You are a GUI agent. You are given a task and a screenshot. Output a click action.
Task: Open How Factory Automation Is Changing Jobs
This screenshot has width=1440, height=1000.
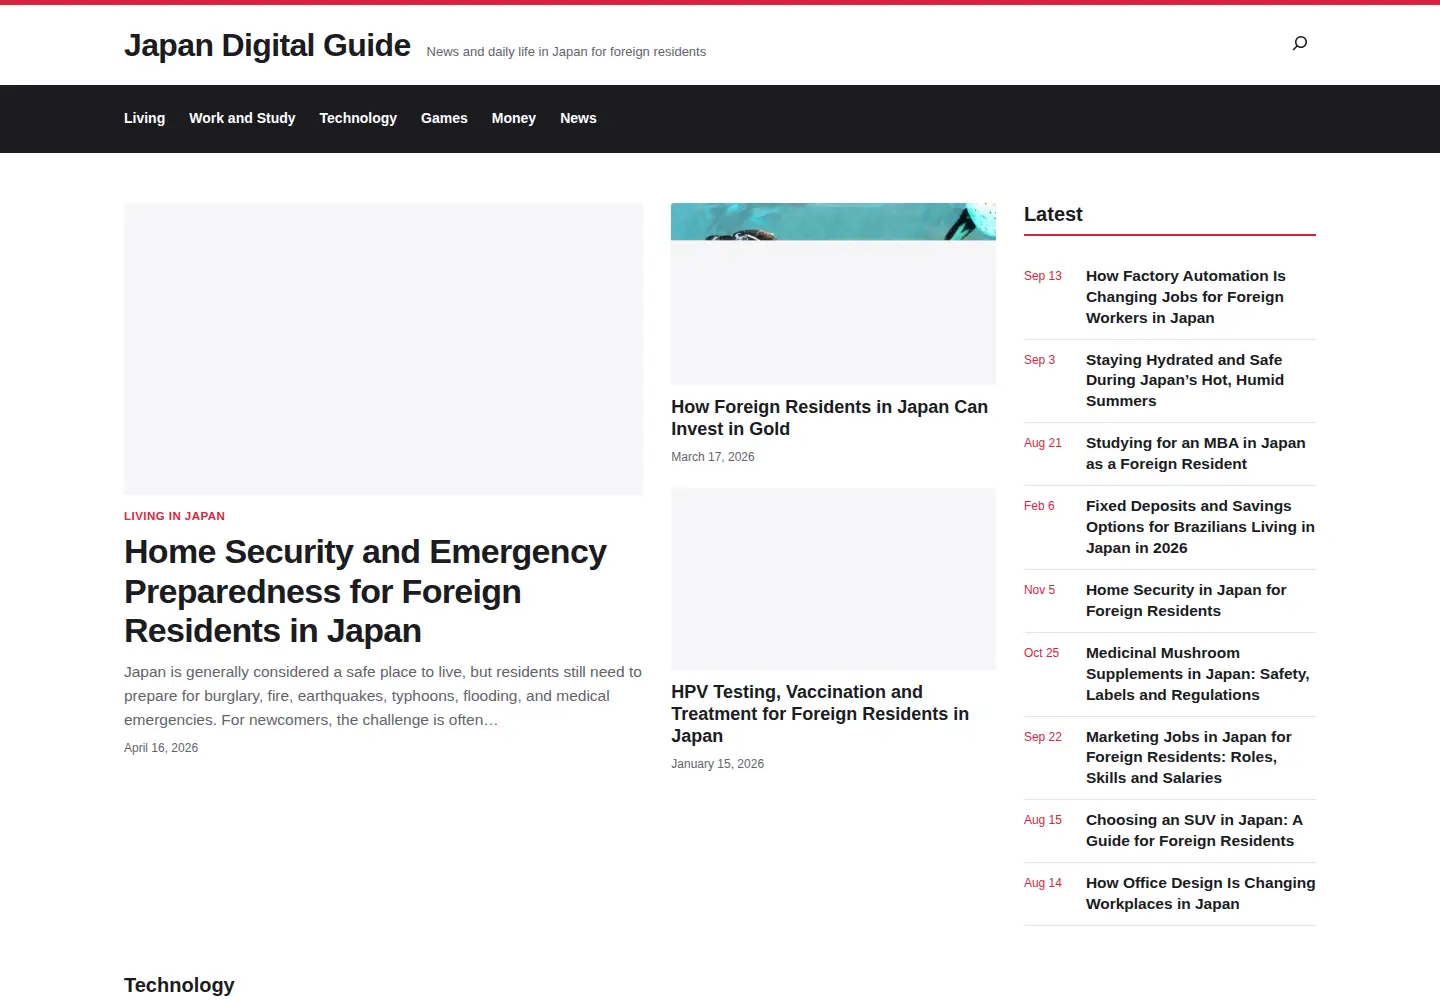1186,297
